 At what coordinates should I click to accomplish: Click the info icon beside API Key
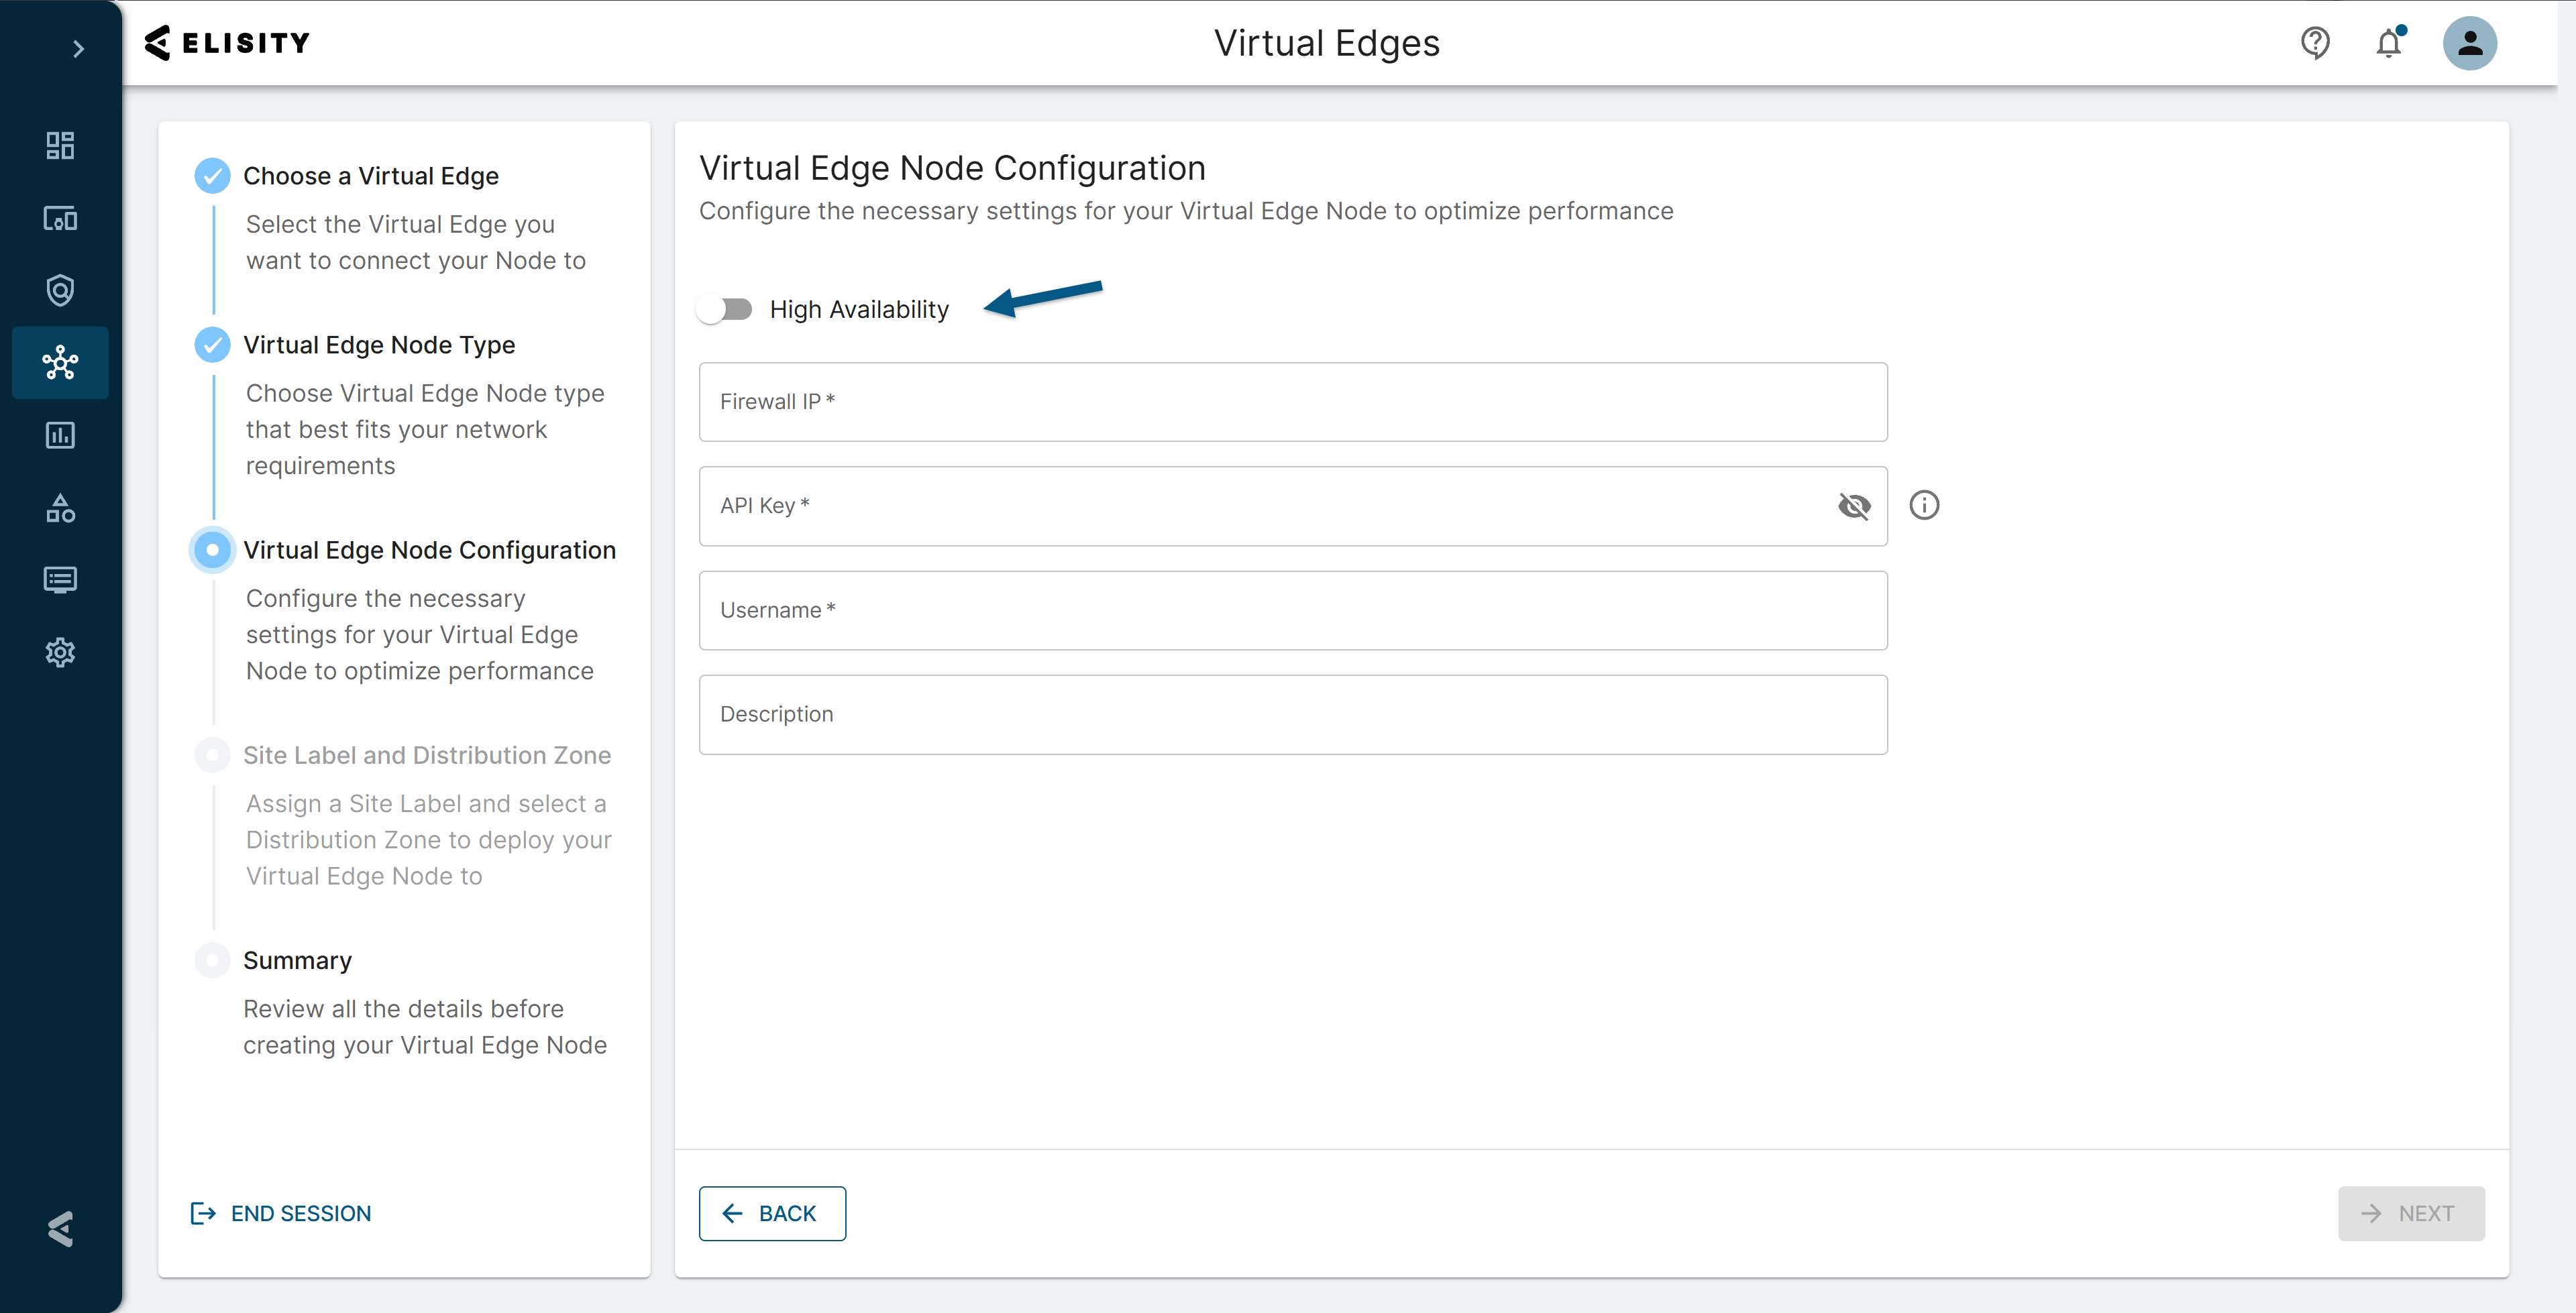tap(1924, 505)
